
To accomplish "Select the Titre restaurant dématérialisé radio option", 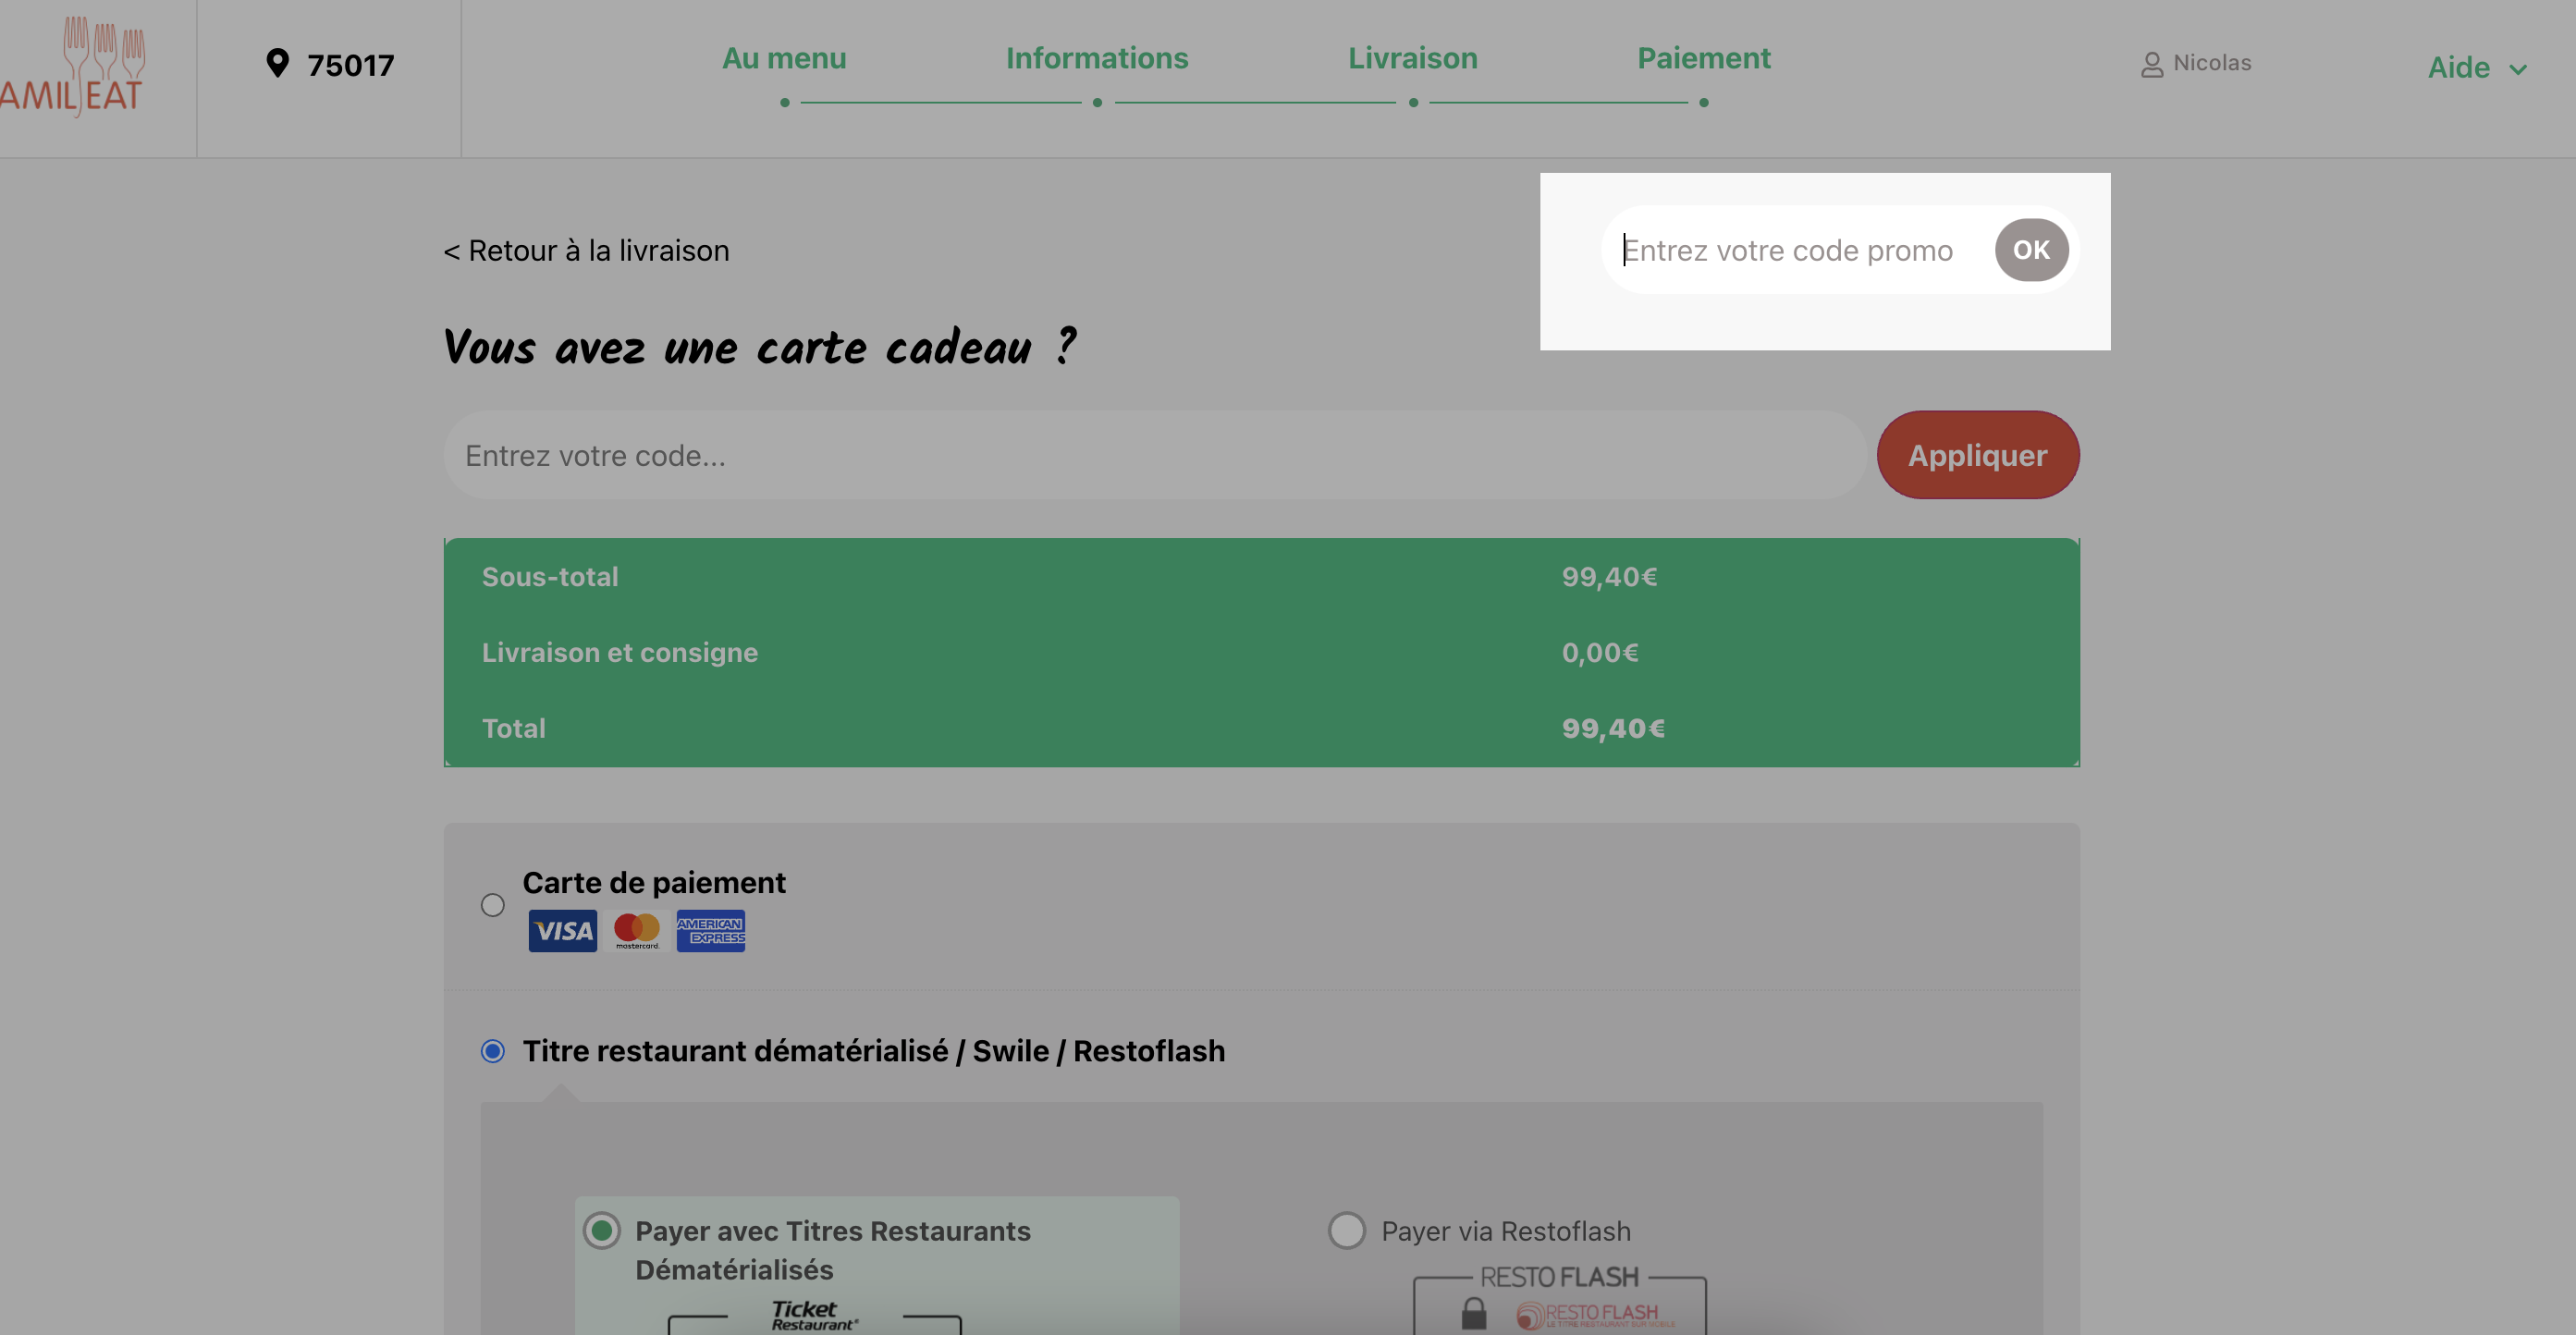I will [492, 1051].
